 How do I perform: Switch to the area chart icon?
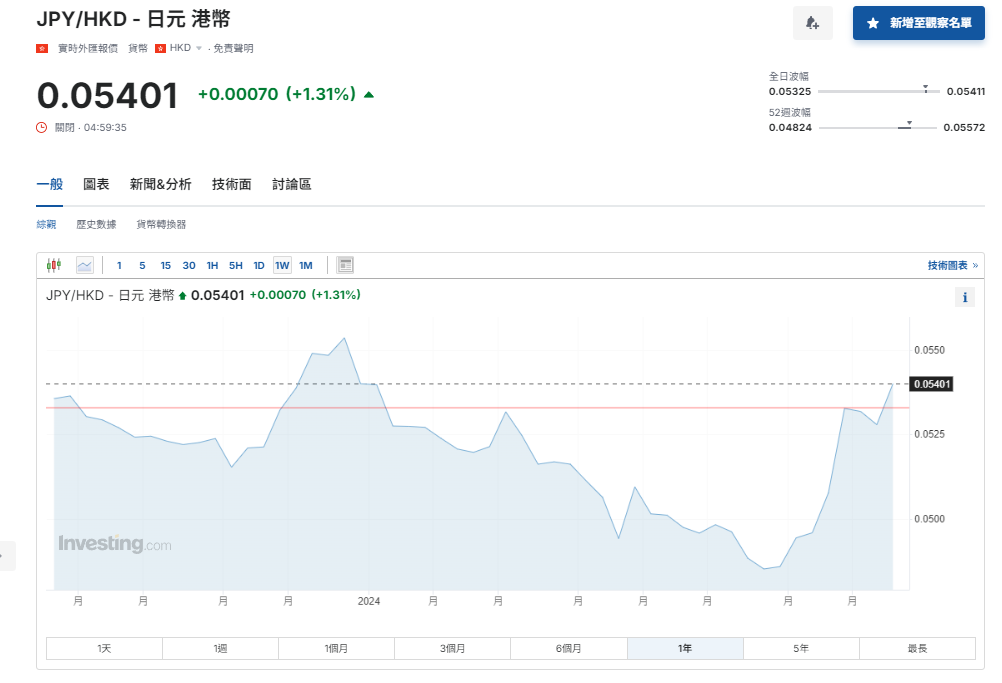click(84, 264)
